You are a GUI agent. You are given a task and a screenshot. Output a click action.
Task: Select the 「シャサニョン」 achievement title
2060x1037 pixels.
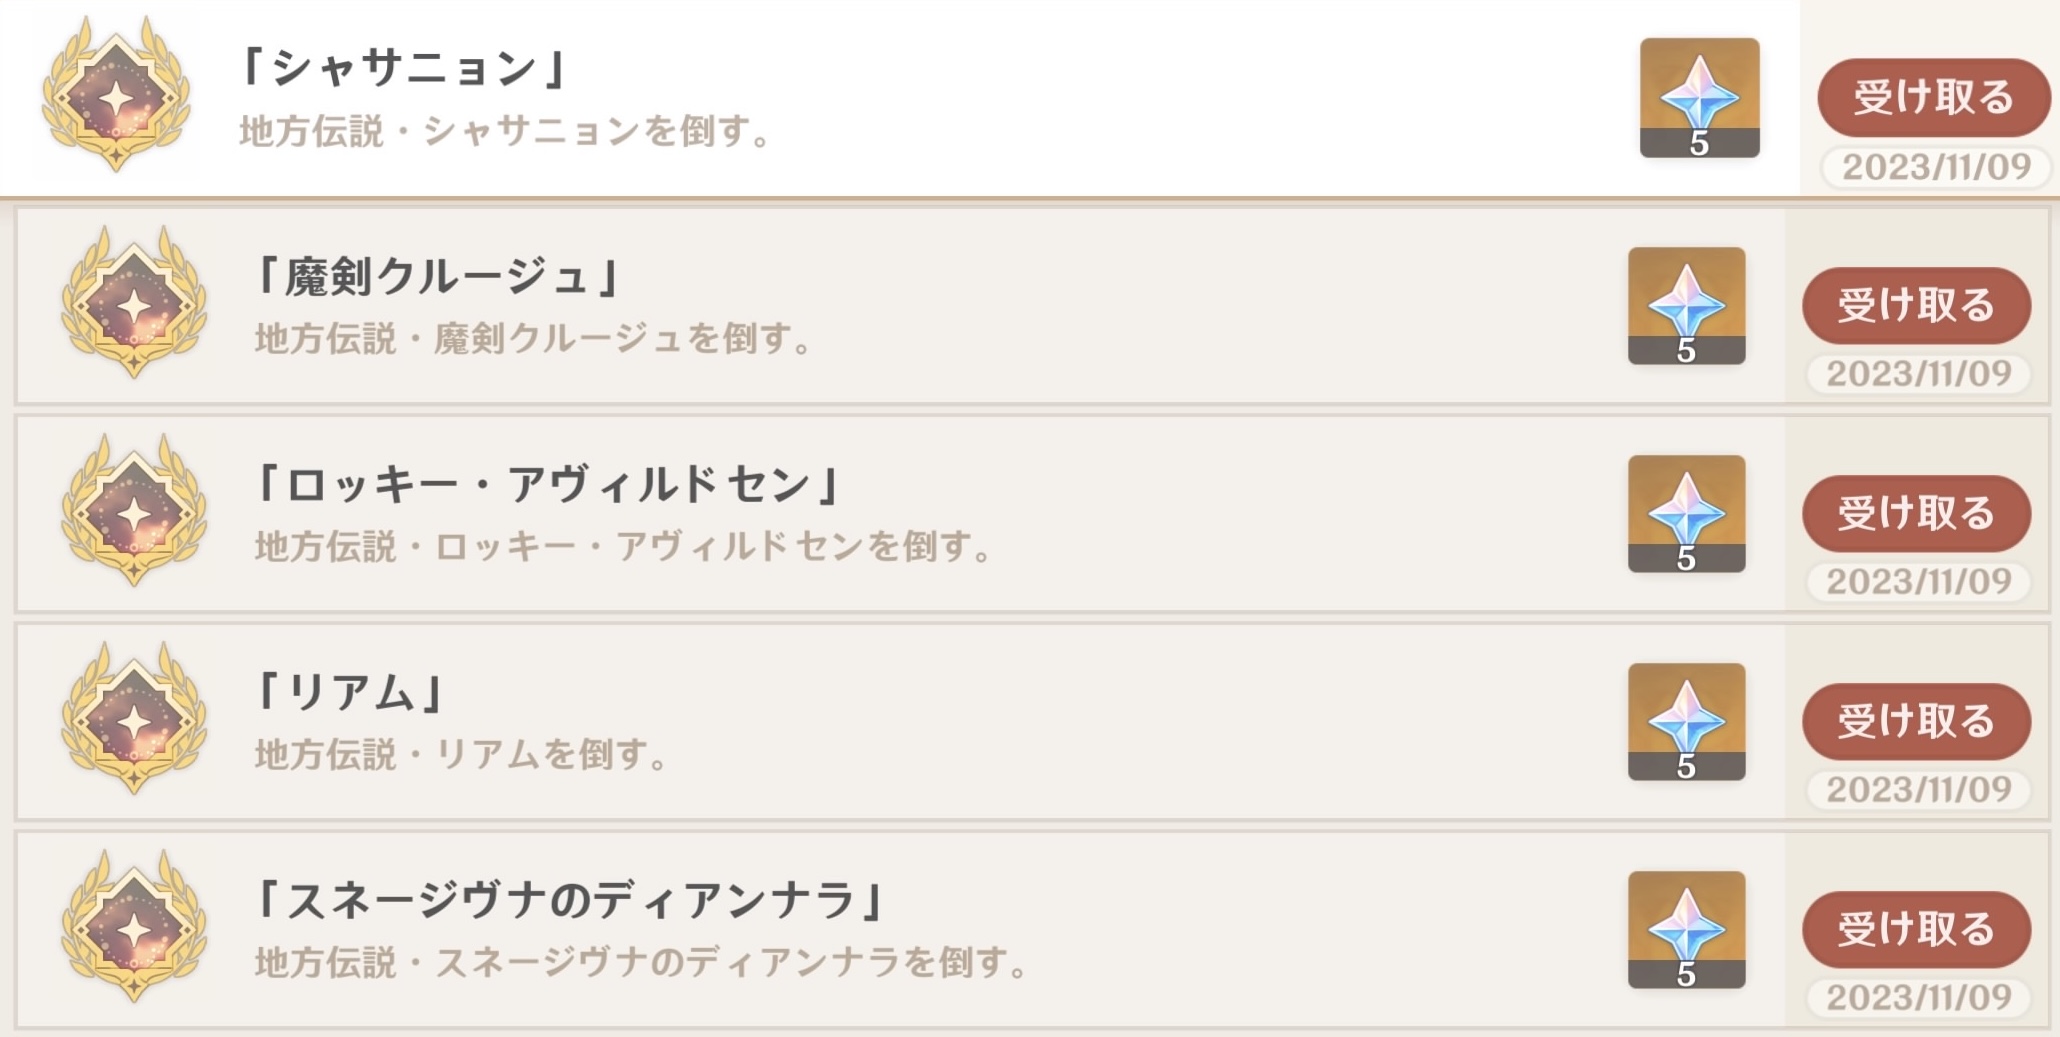click(403, 68)
